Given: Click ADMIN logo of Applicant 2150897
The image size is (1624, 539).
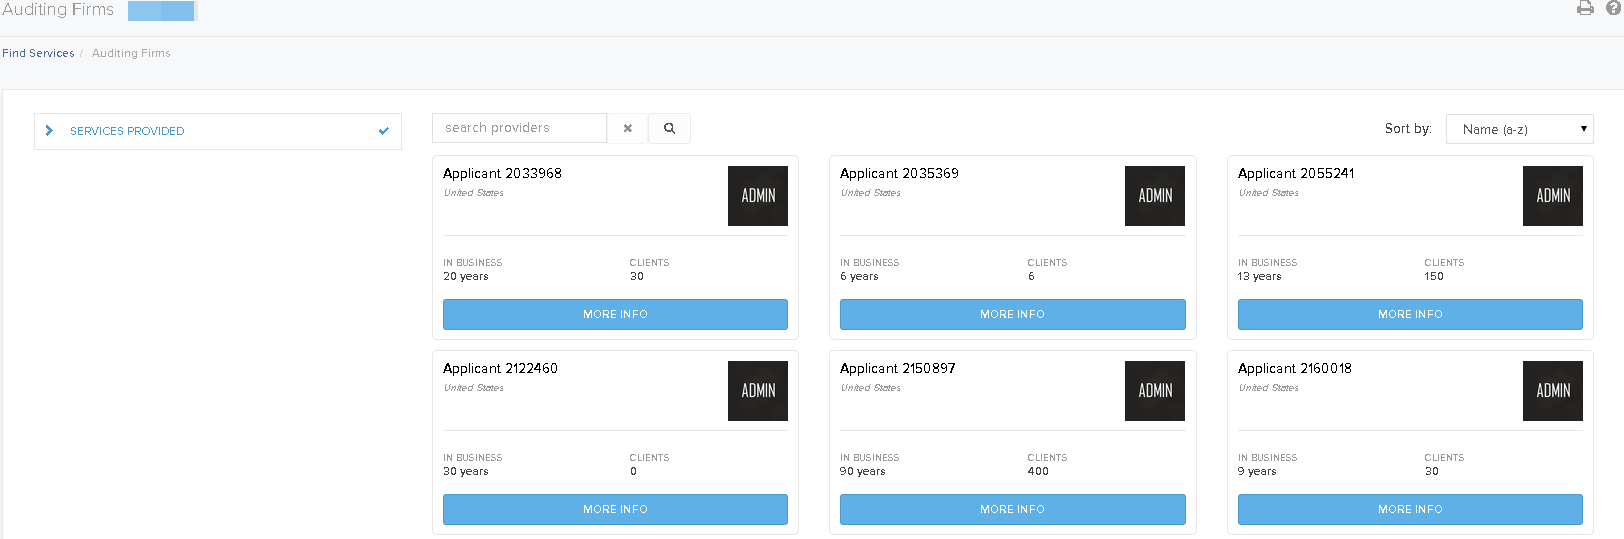Looking at the screenshot, I should coord(1155,391).
